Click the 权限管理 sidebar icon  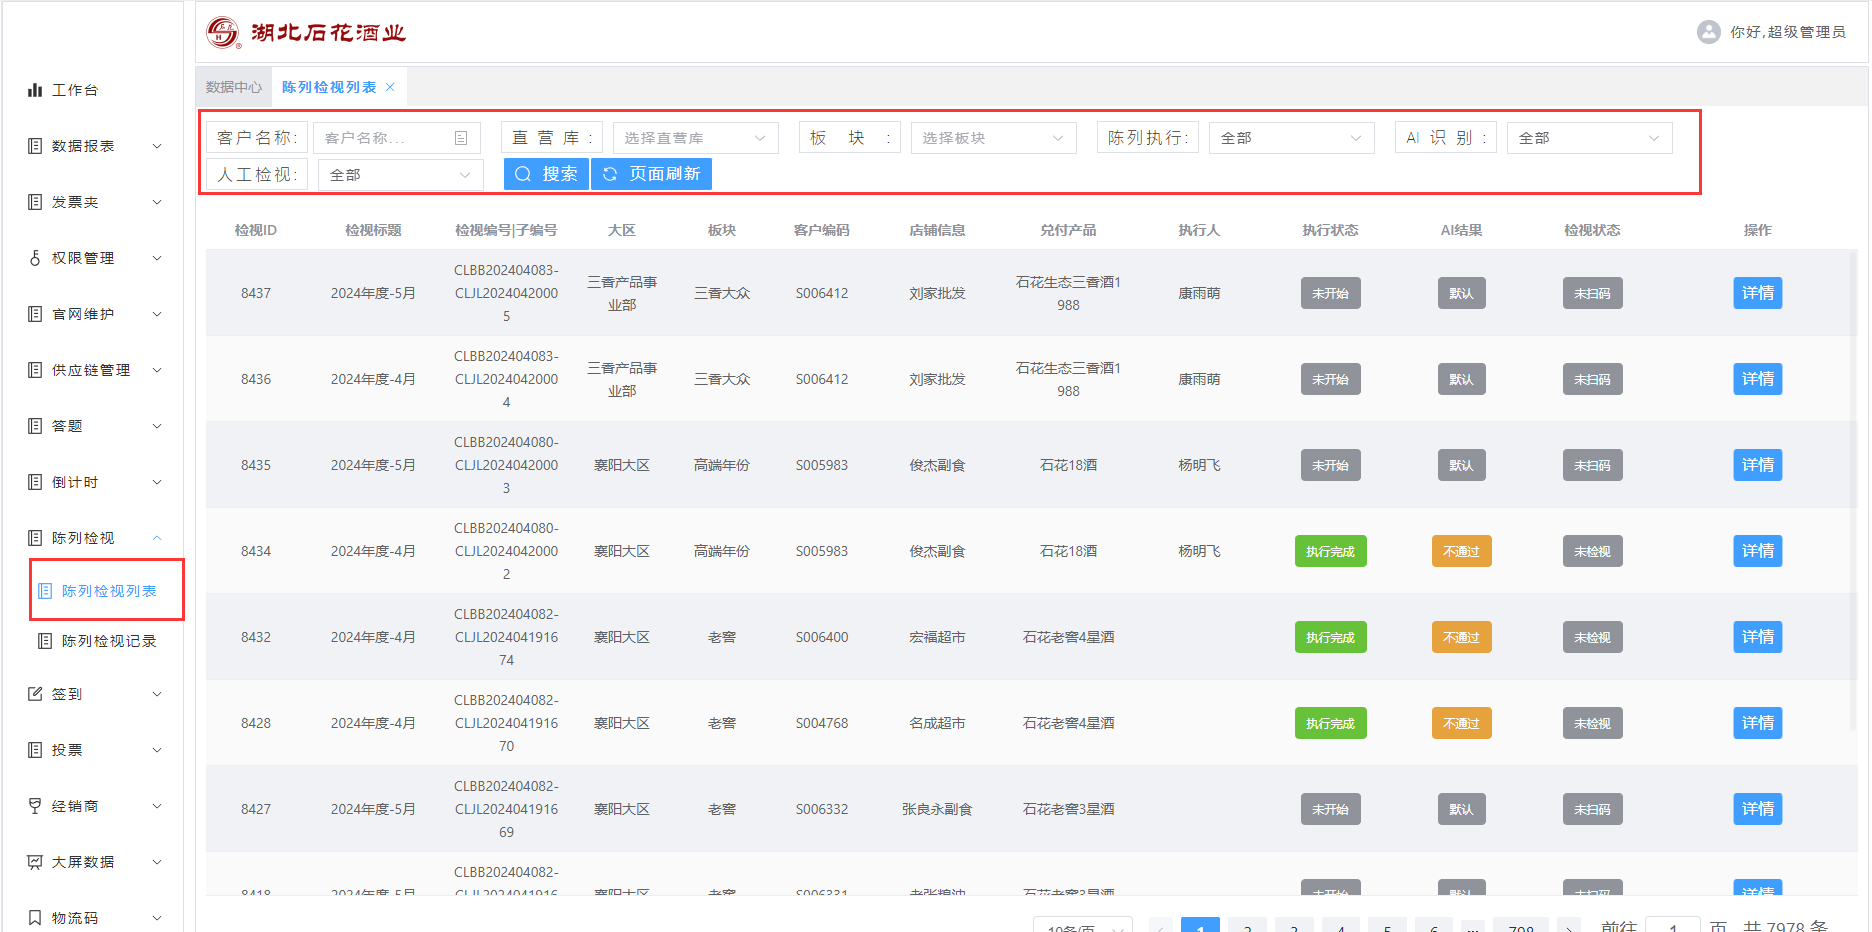coord(35,258)
